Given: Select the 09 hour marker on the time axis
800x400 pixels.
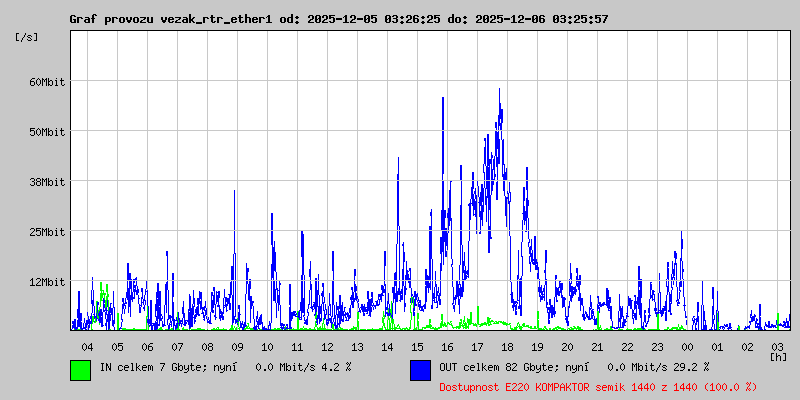Looking at the screenshot, I should coord(237,346).
